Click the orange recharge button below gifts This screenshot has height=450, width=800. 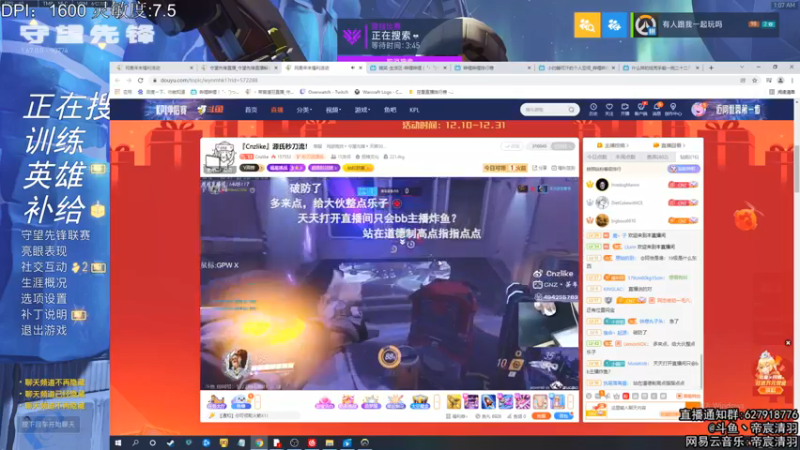click(541, 416)
